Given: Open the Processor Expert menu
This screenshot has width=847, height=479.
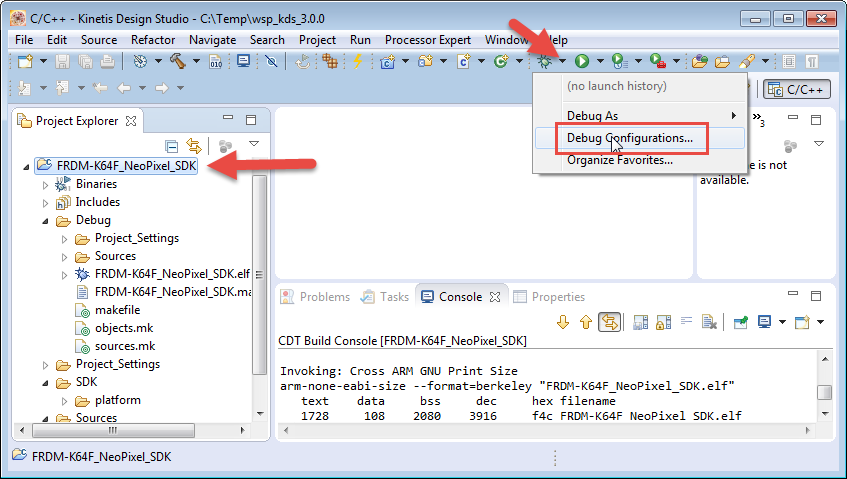Looking at the screenshot, I should (428, 39).
